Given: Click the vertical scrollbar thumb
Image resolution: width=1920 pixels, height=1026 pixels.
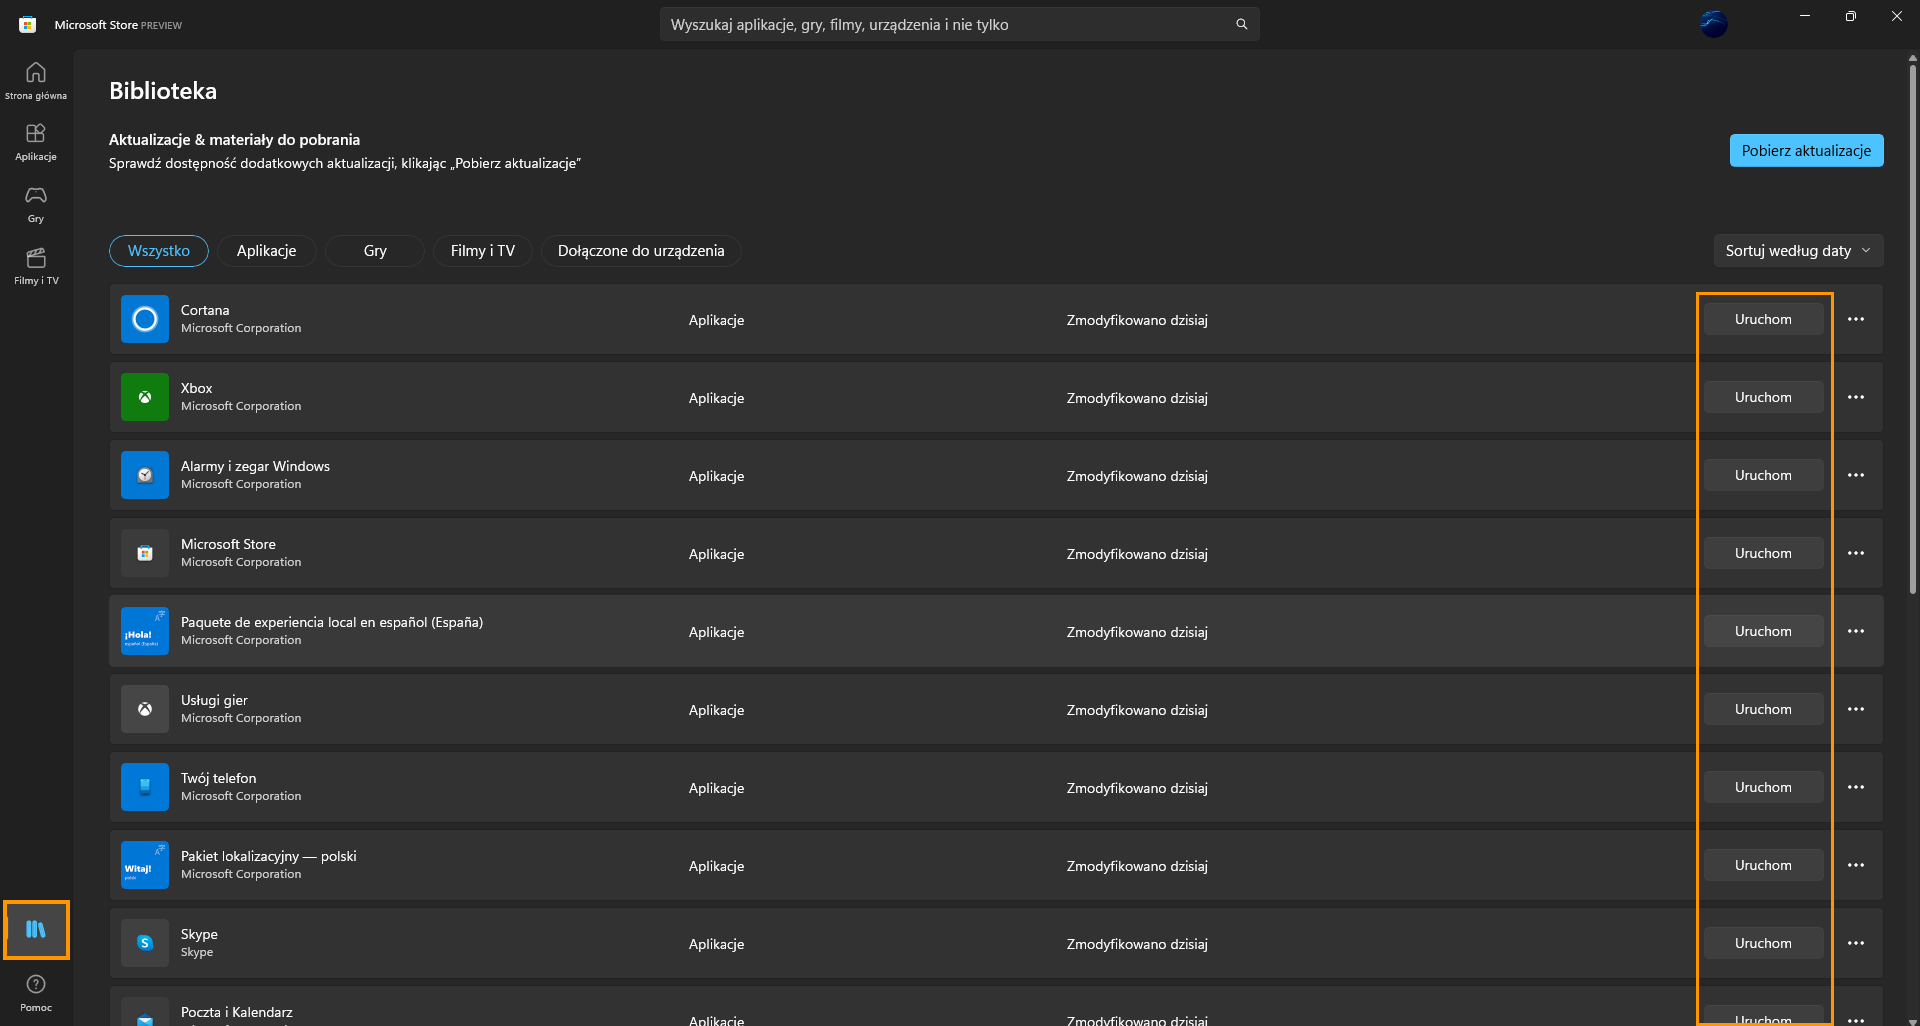Looking at the screenshot, I should click(x=1912, y=330).
